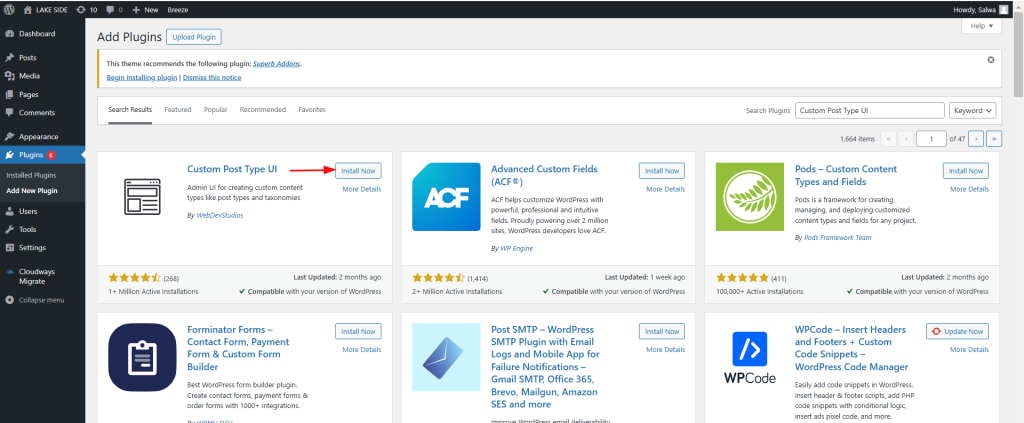The image size is (1024, 423).
Task: Click the Forminator clipboard logo
Action: click(142, 357)
